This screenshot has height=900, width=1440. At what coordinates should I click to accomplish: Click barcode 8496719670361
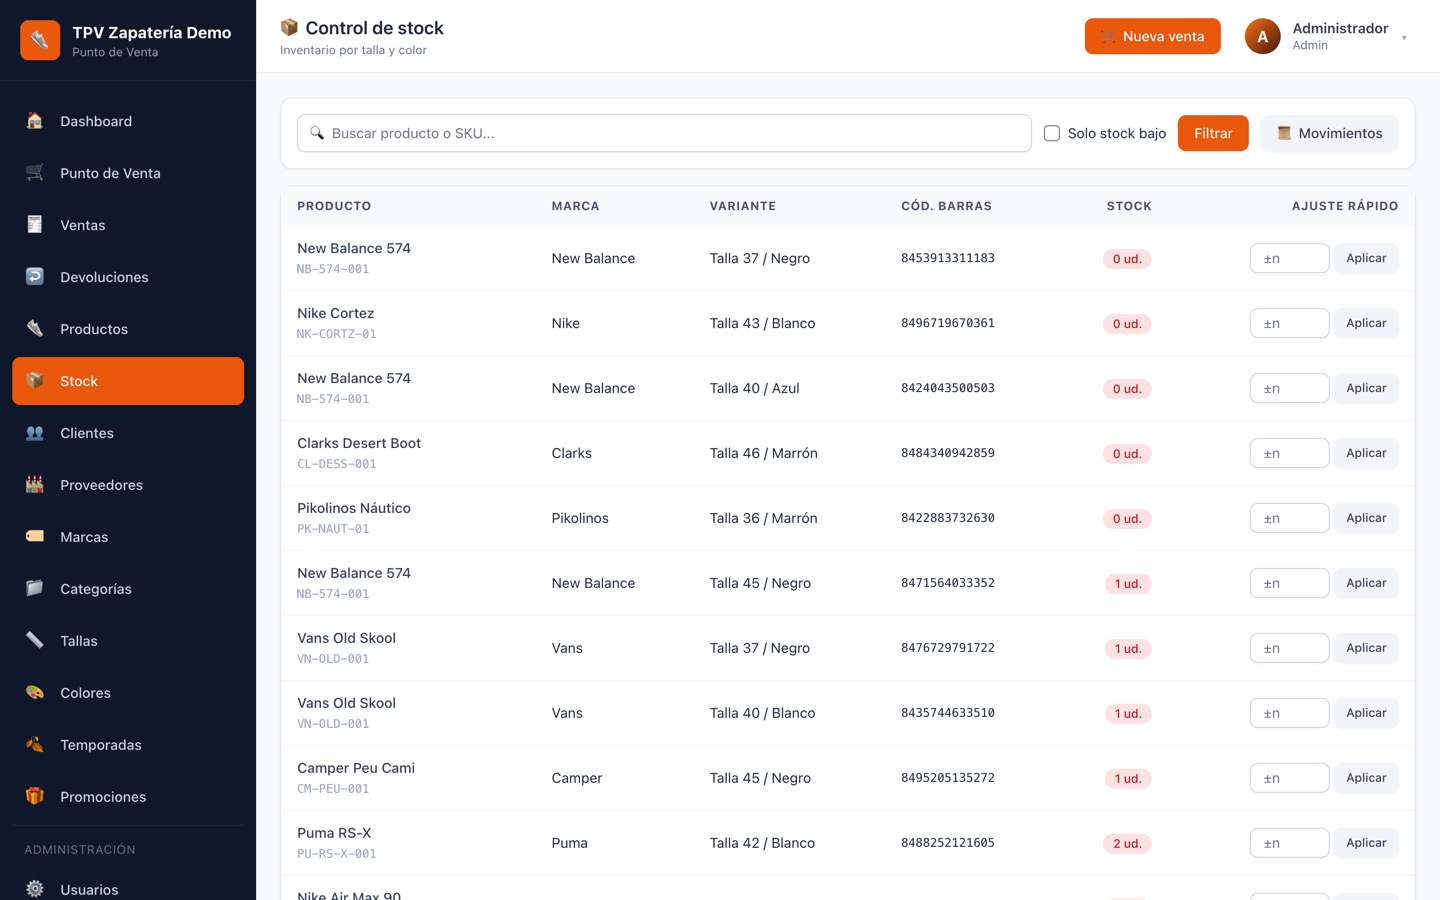click(x=948, y=323)
